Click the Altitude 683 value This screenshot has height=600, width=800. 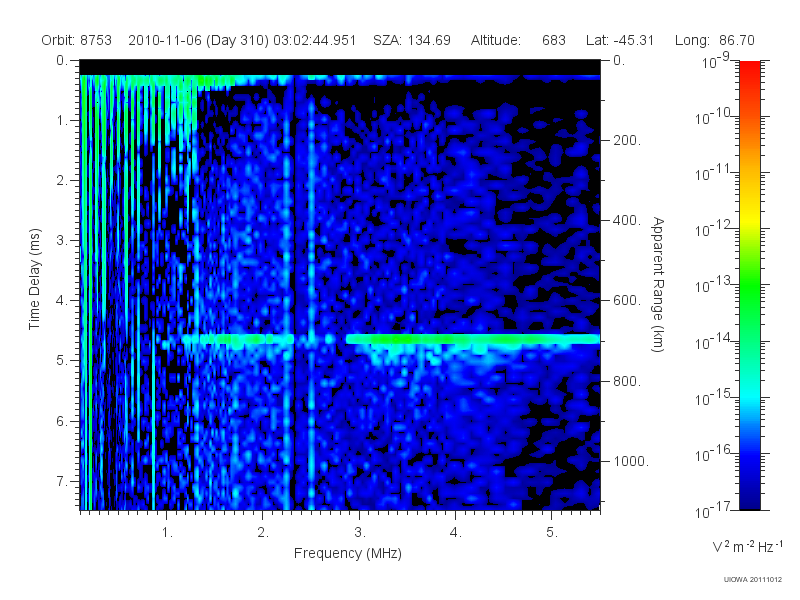tap(554, 40)
